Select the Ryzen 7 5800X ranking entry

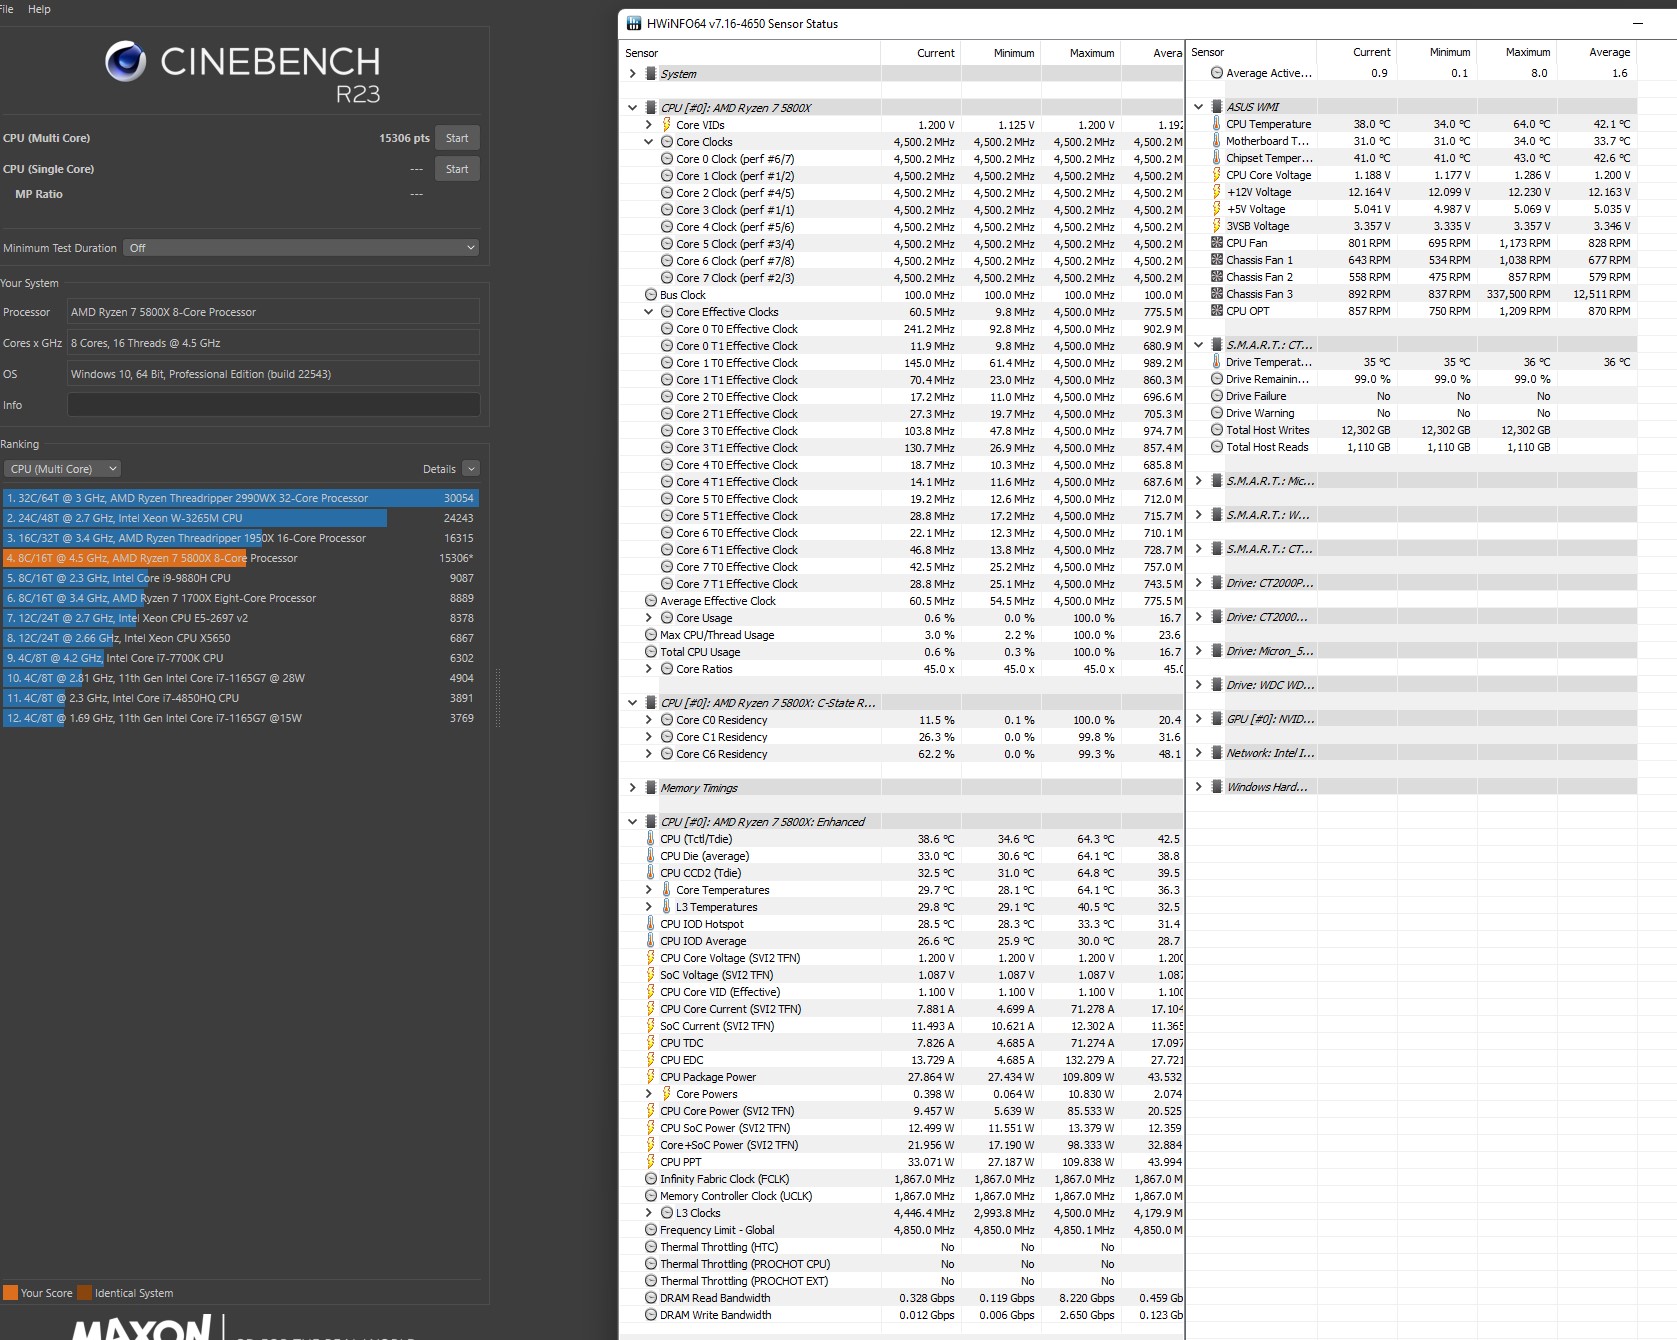(x=240, y=558)
